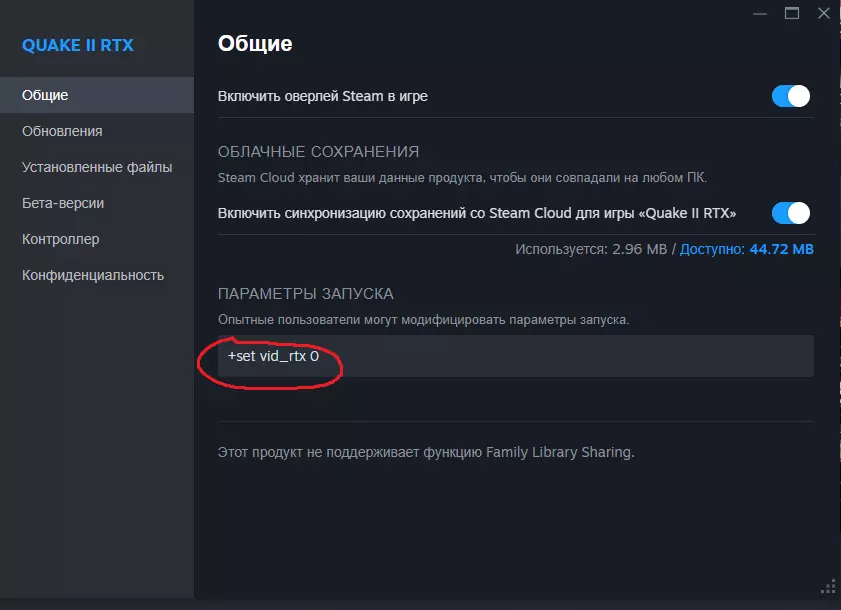Open the Конфиденциальность section

pyautogui.click(x=93, y=275)
